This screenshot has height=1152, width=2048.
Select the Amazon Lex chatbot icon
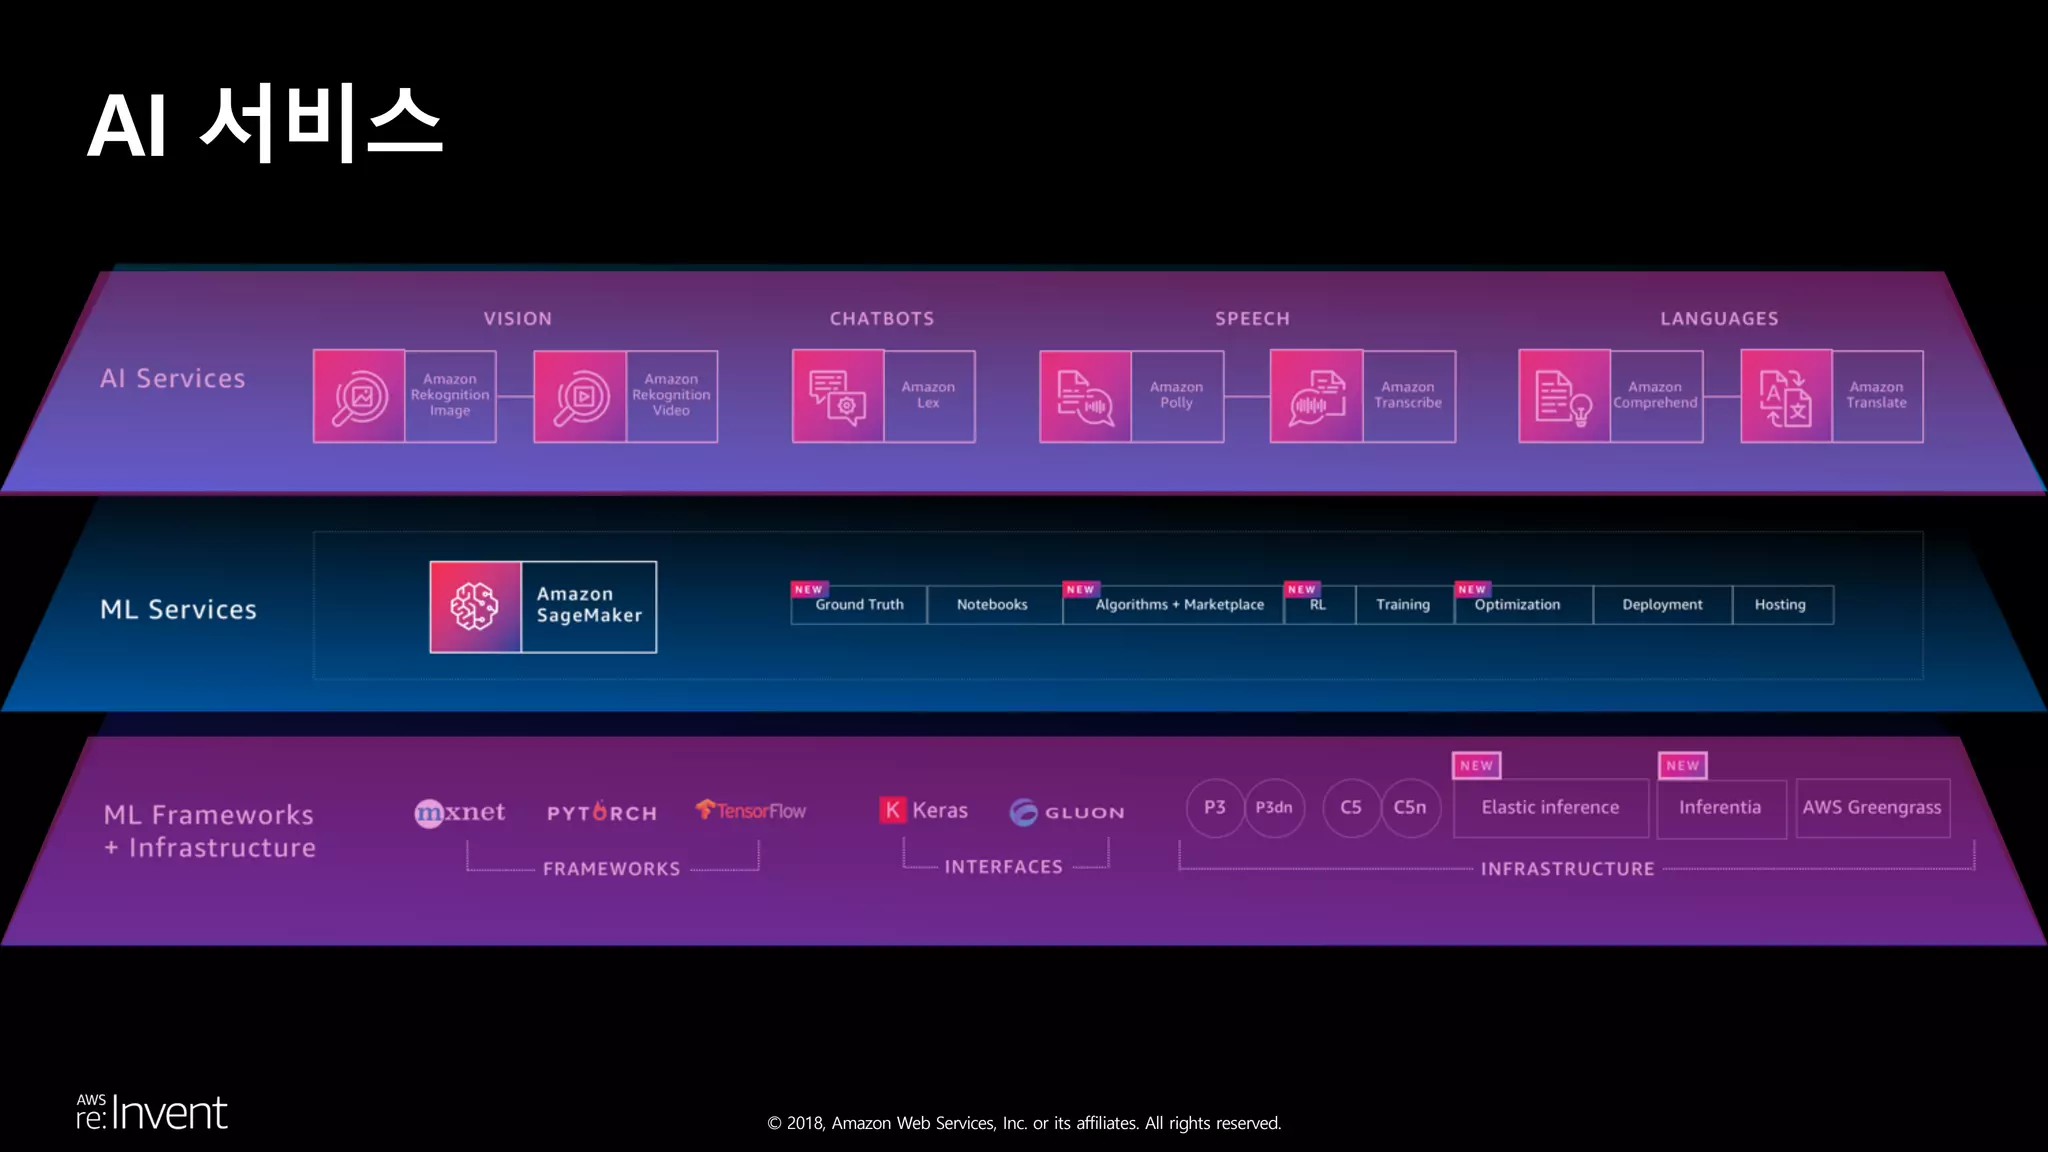click(x=838, y=396)
